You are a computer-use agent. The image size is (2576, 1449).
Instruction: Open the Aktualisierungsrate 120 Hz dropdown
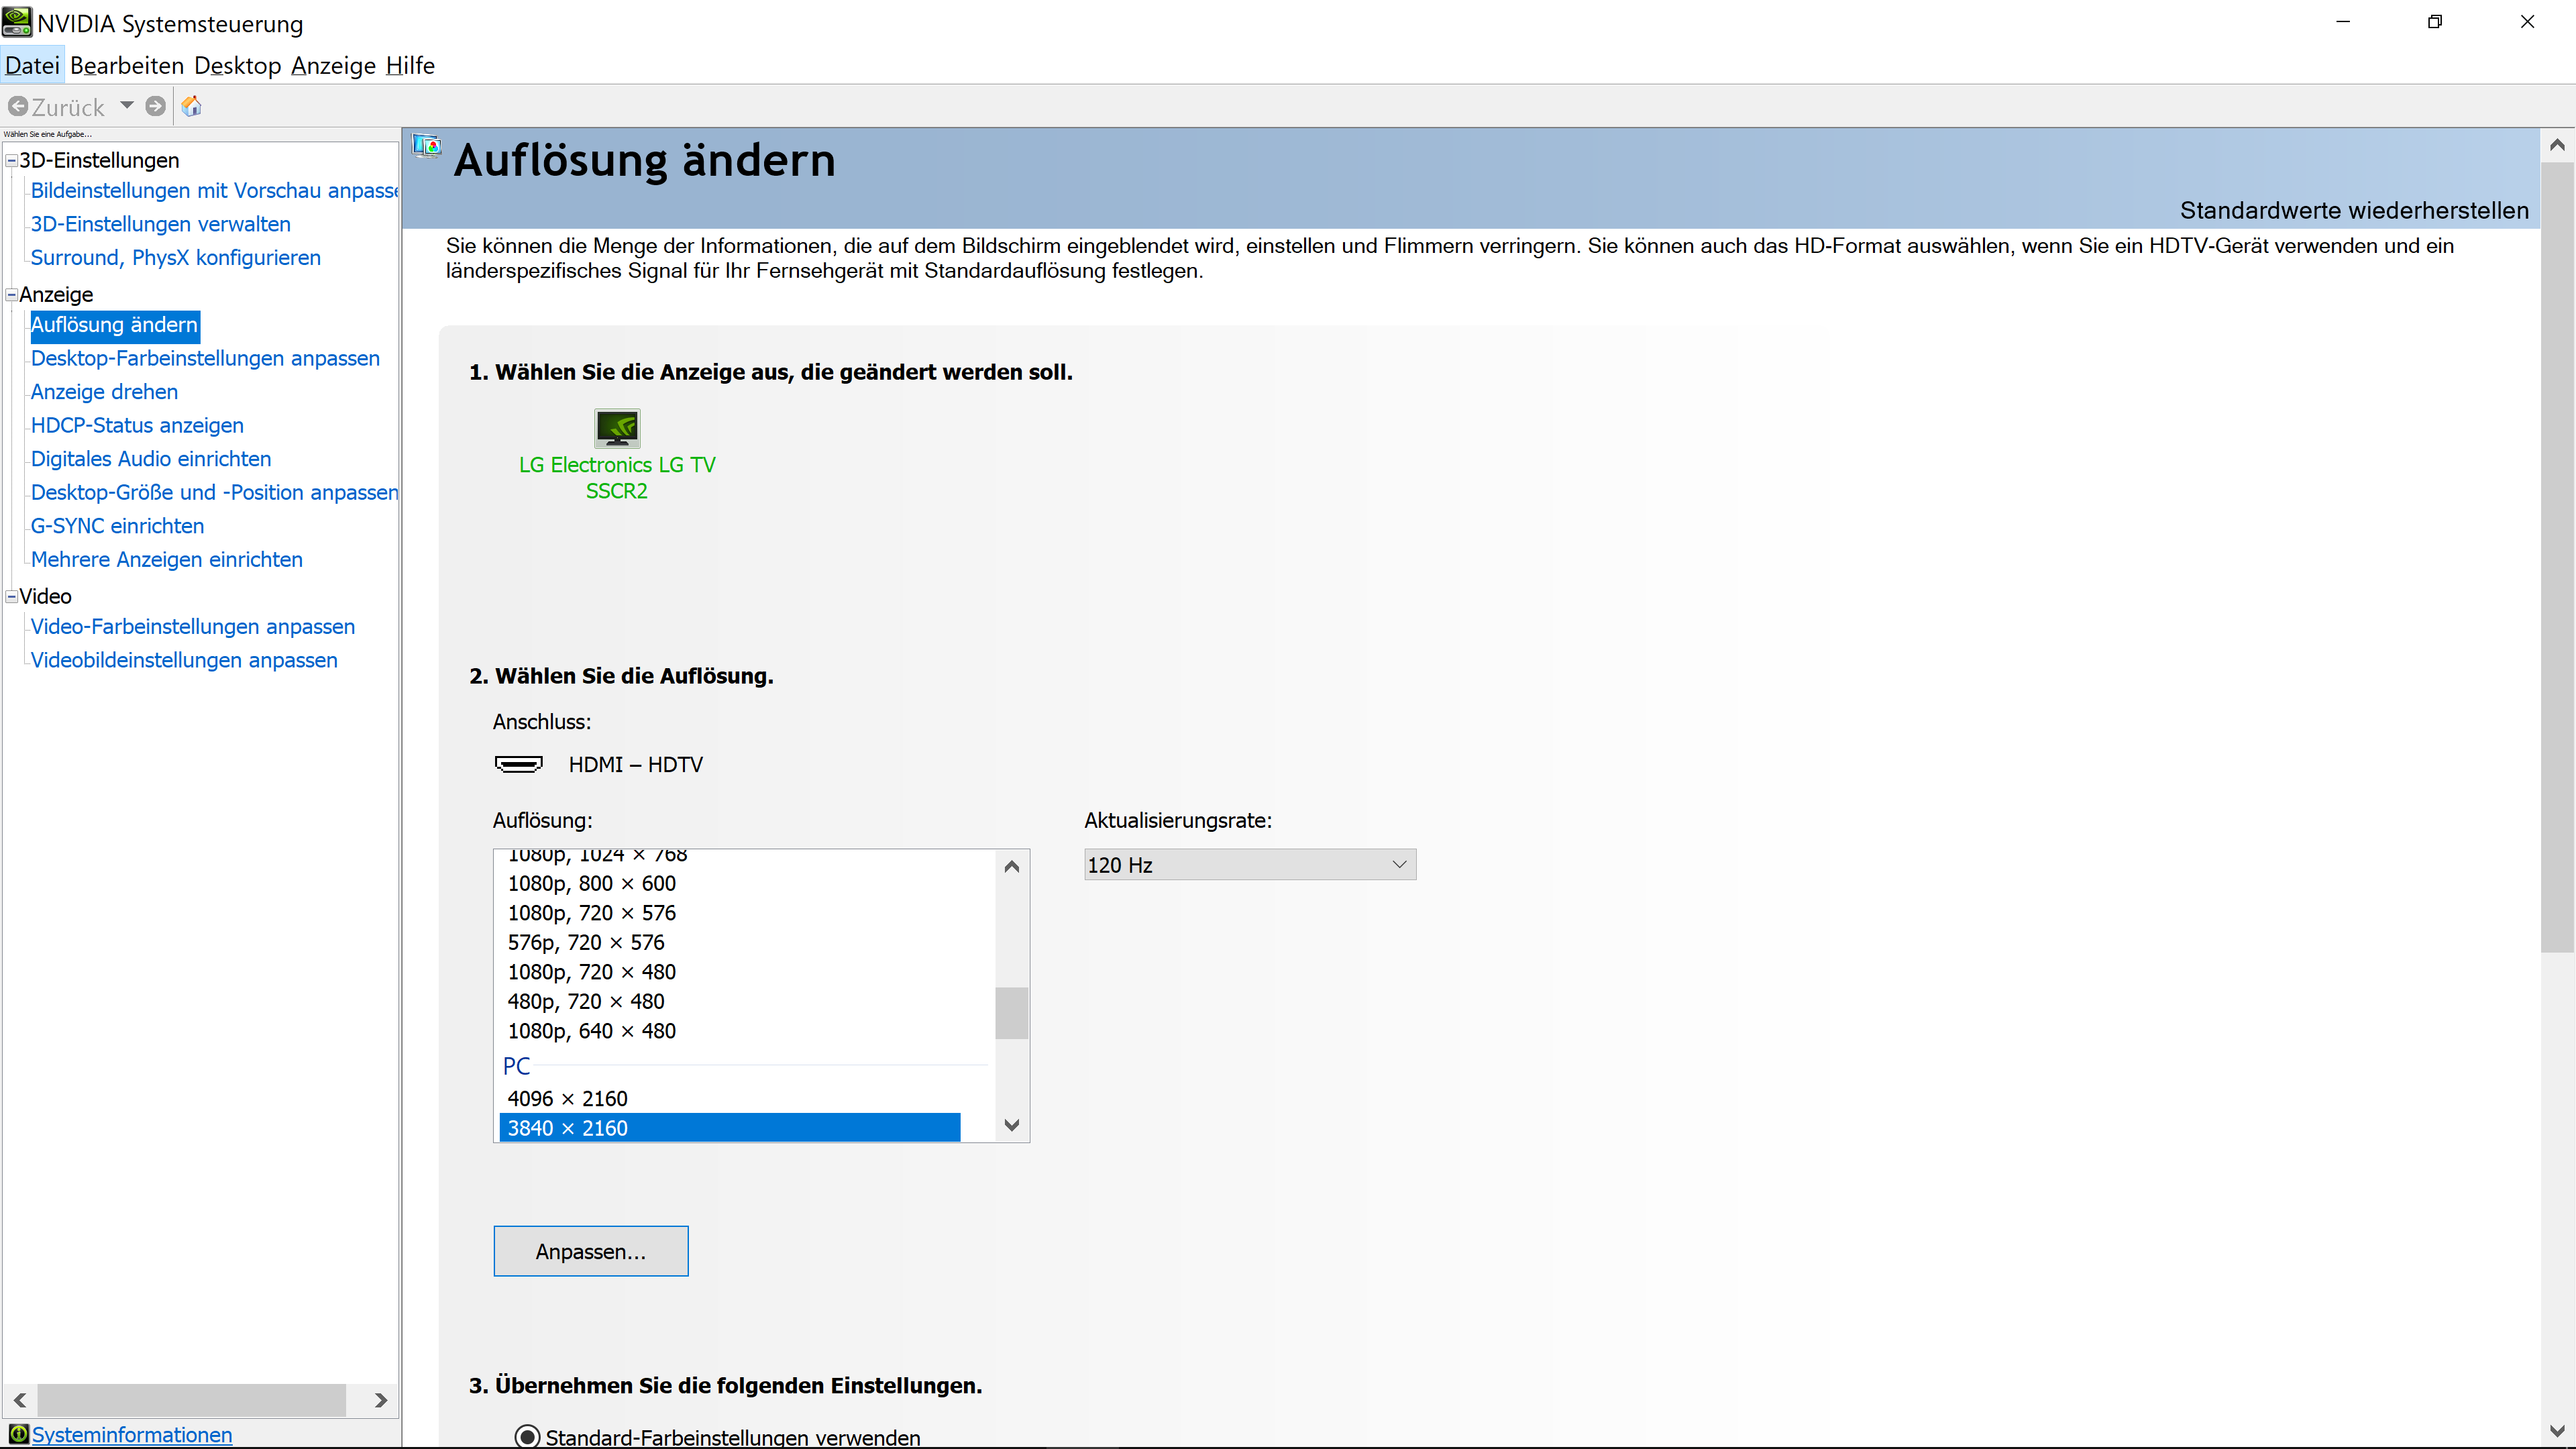pyautogui.click(x=1250, y=865)
